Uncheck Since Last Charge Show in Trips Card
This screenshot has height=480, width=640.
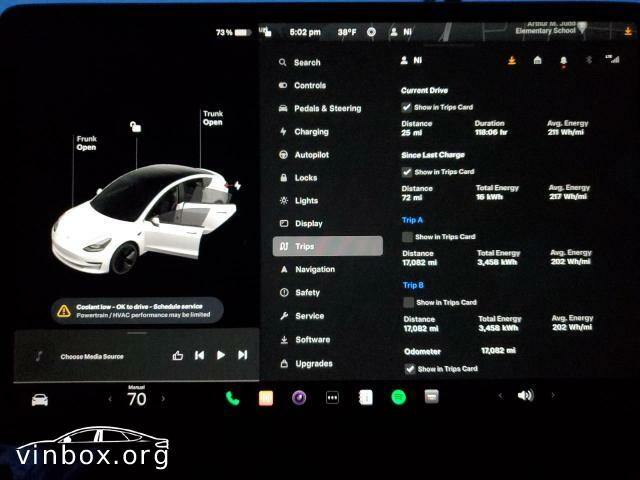(407, 172)
